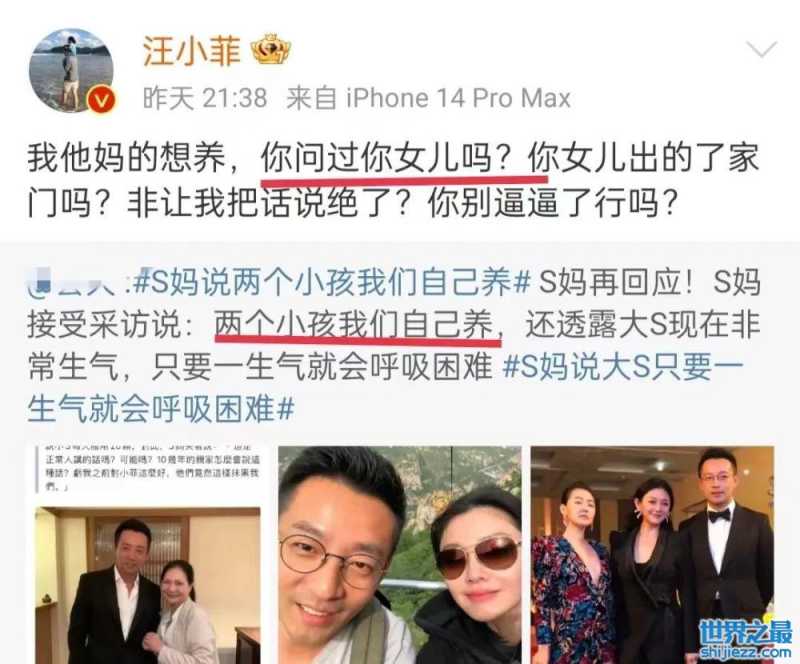Open 汪小菲's profile avatar
Viewport: 800px width, 664px height.
pos(71,70)
